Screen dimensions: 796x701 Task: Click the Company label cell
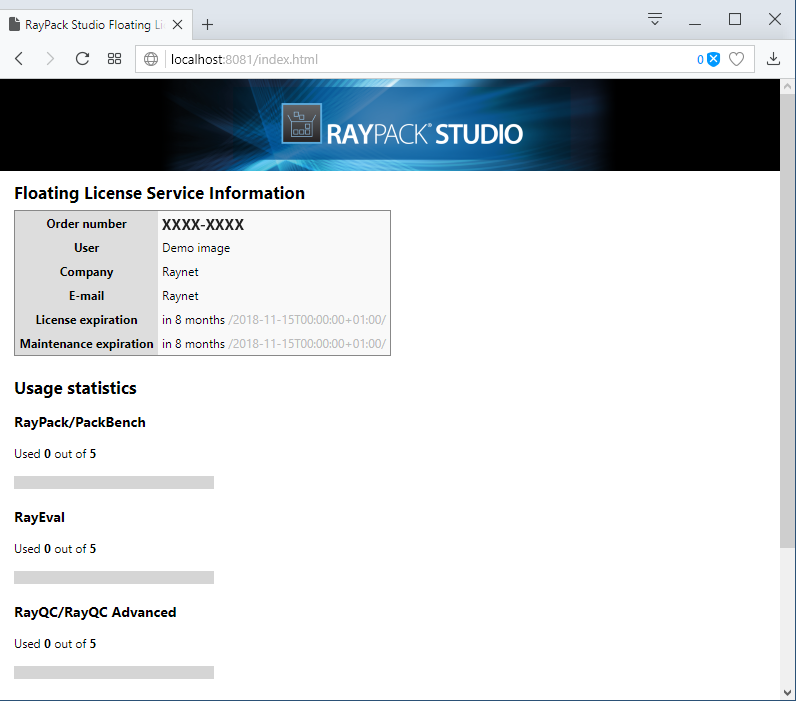click(86, 272)
